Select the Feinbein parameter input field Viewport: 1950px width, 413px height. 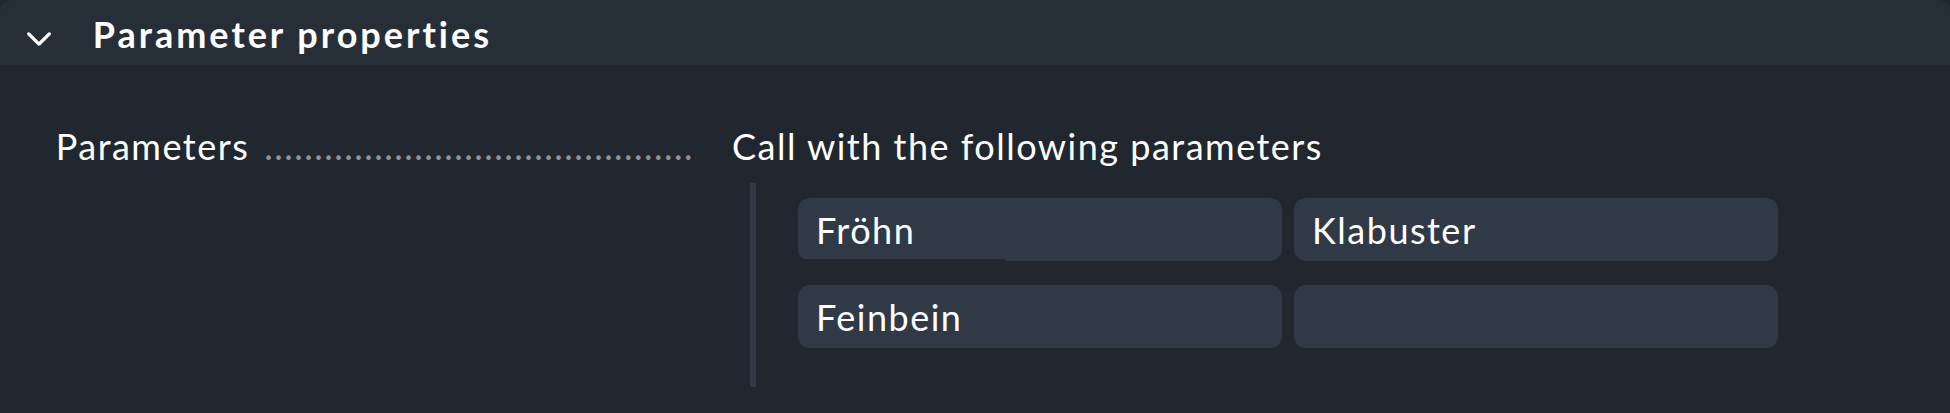tap(1038, 317)
